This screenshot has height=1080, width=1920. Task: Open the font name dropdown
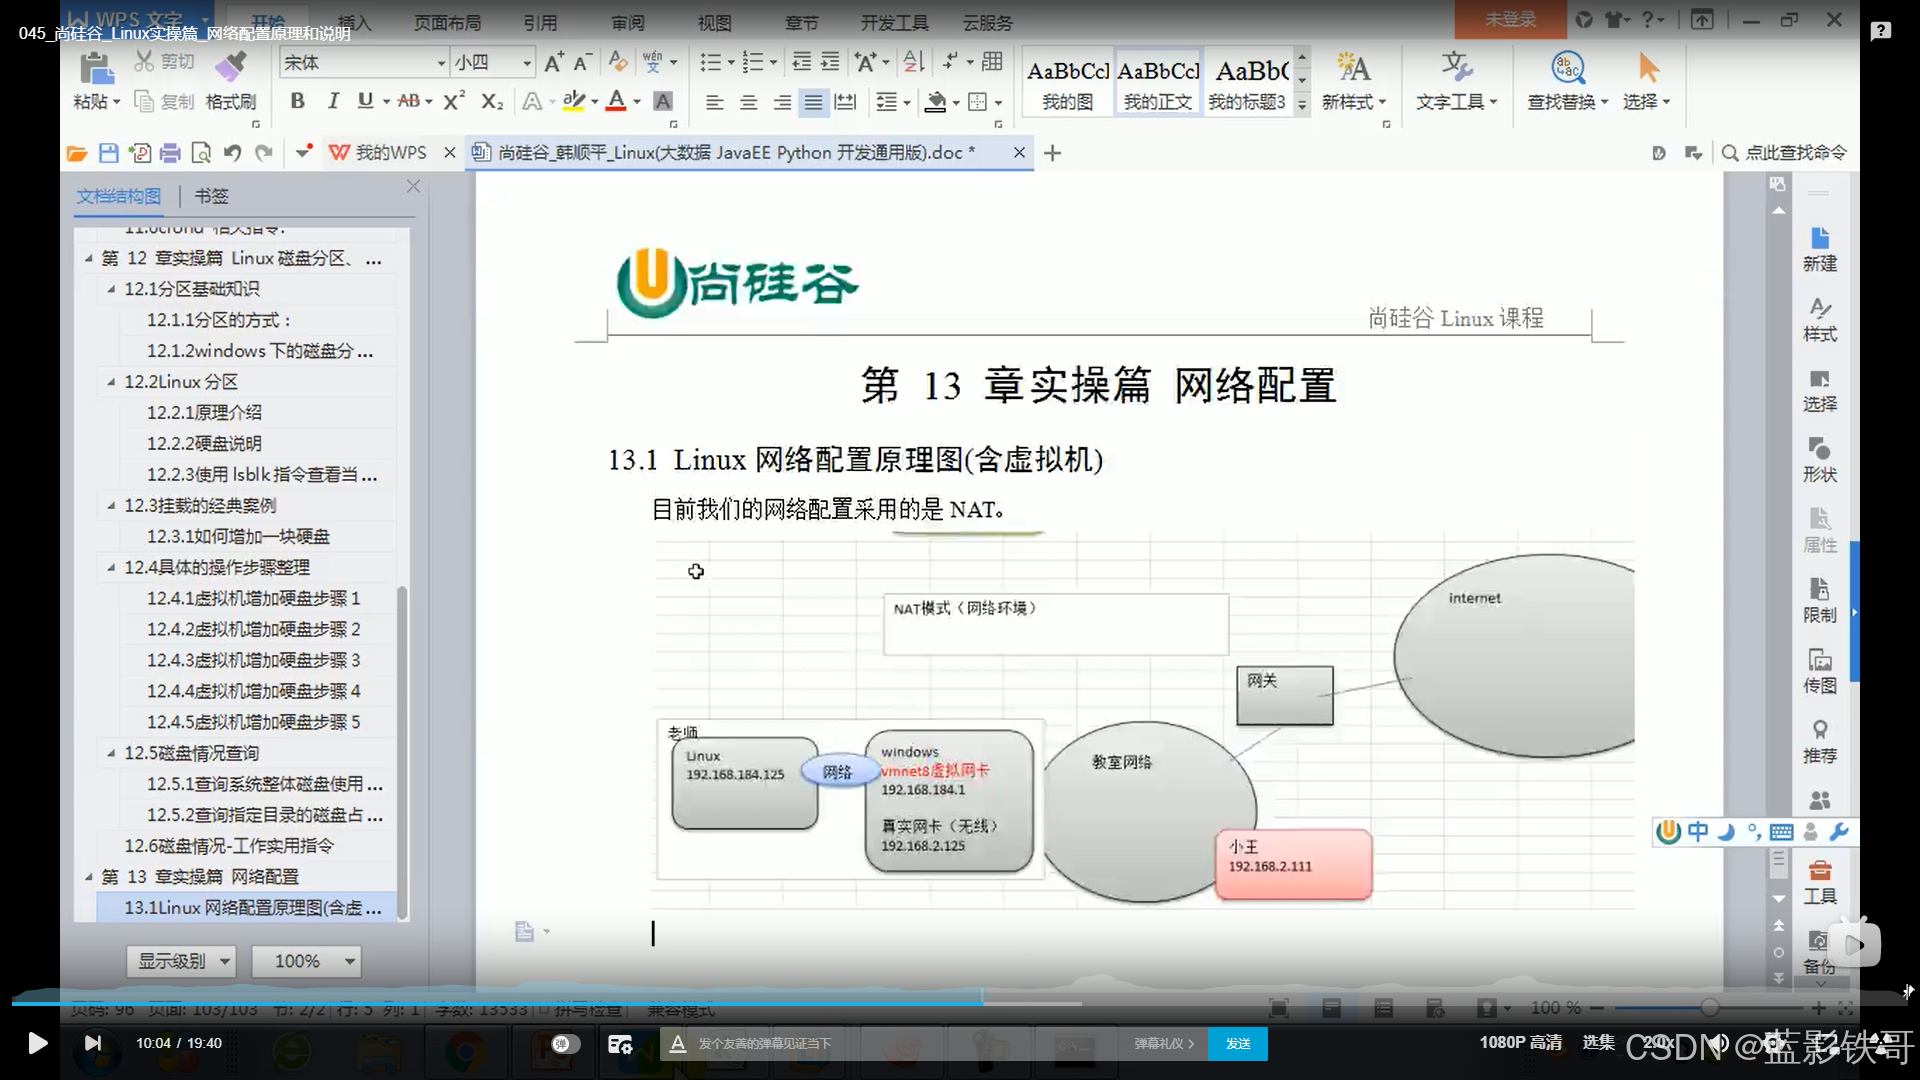coord(441,63)
